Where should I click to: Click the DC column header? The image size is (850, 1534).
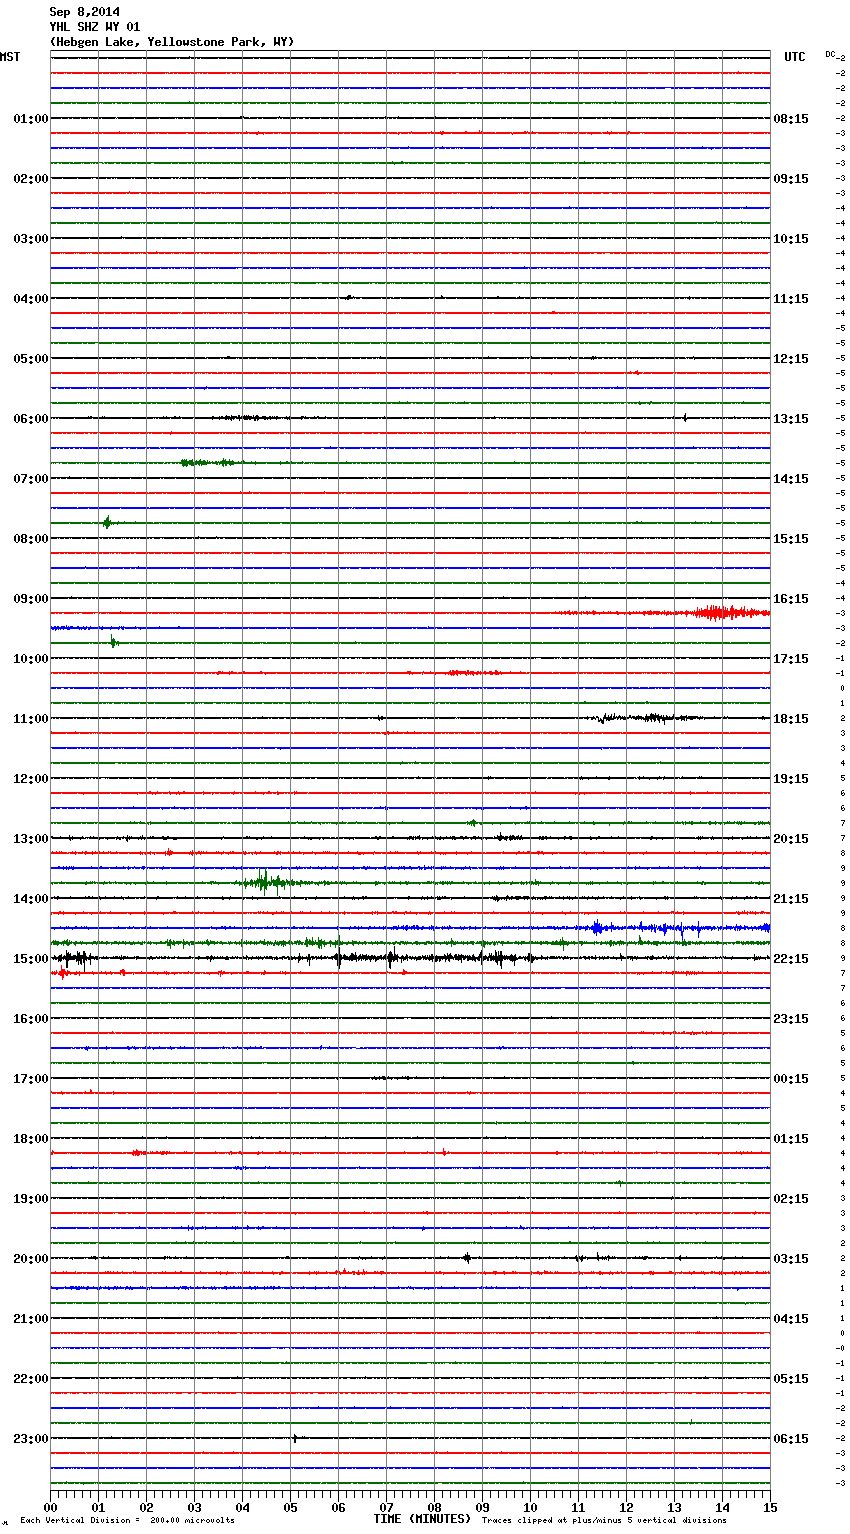tap(830, 54)
